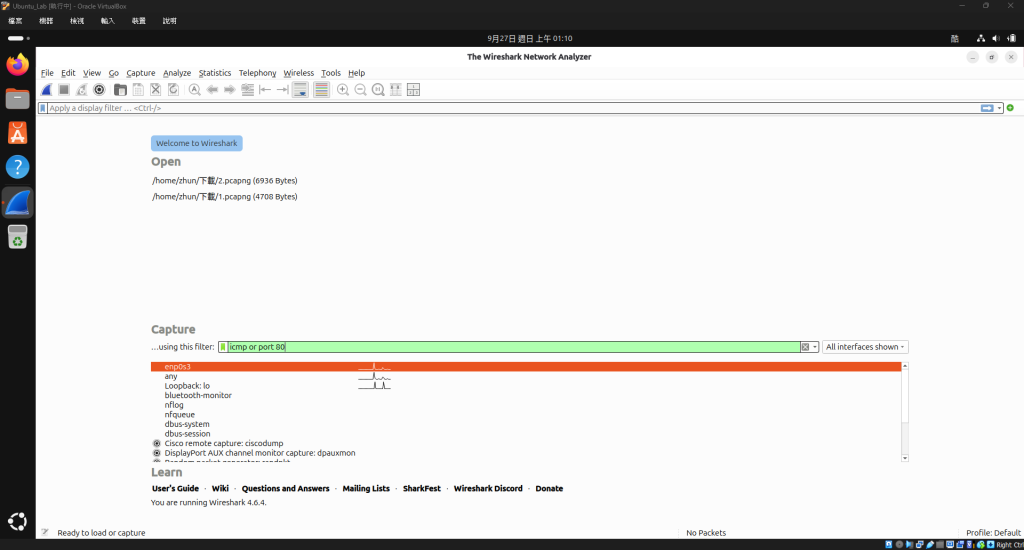
Task: Click the Stop capture toolbar icon
Action: (x=64, y=90)
